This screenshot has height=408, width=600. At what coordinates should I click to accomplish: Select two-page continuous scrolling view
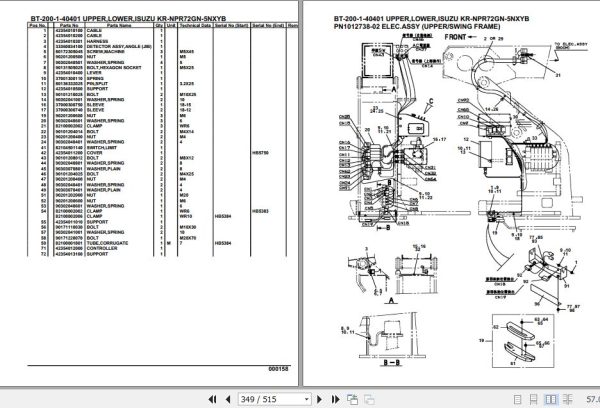pyautogui.click(x=568, y=400)
